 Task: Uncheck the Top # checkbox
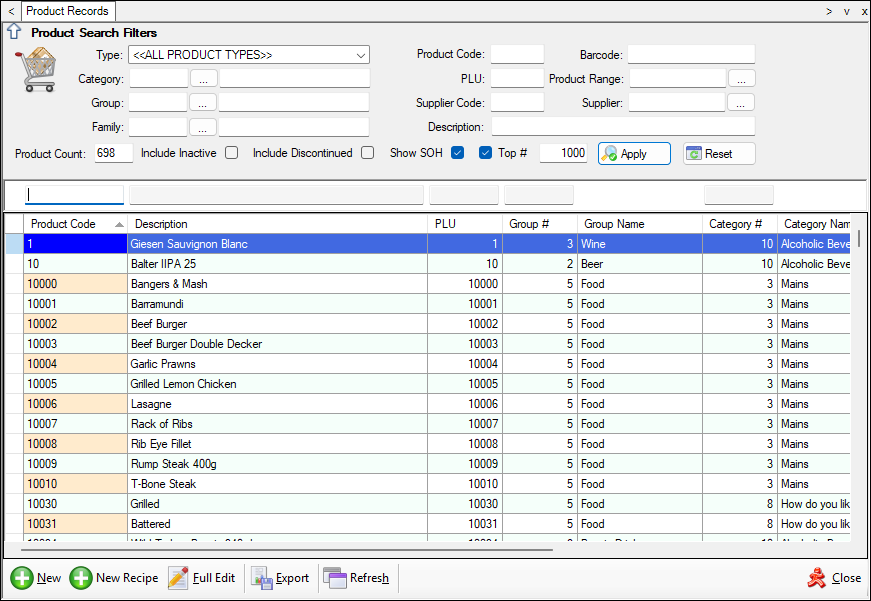(485, 153)
